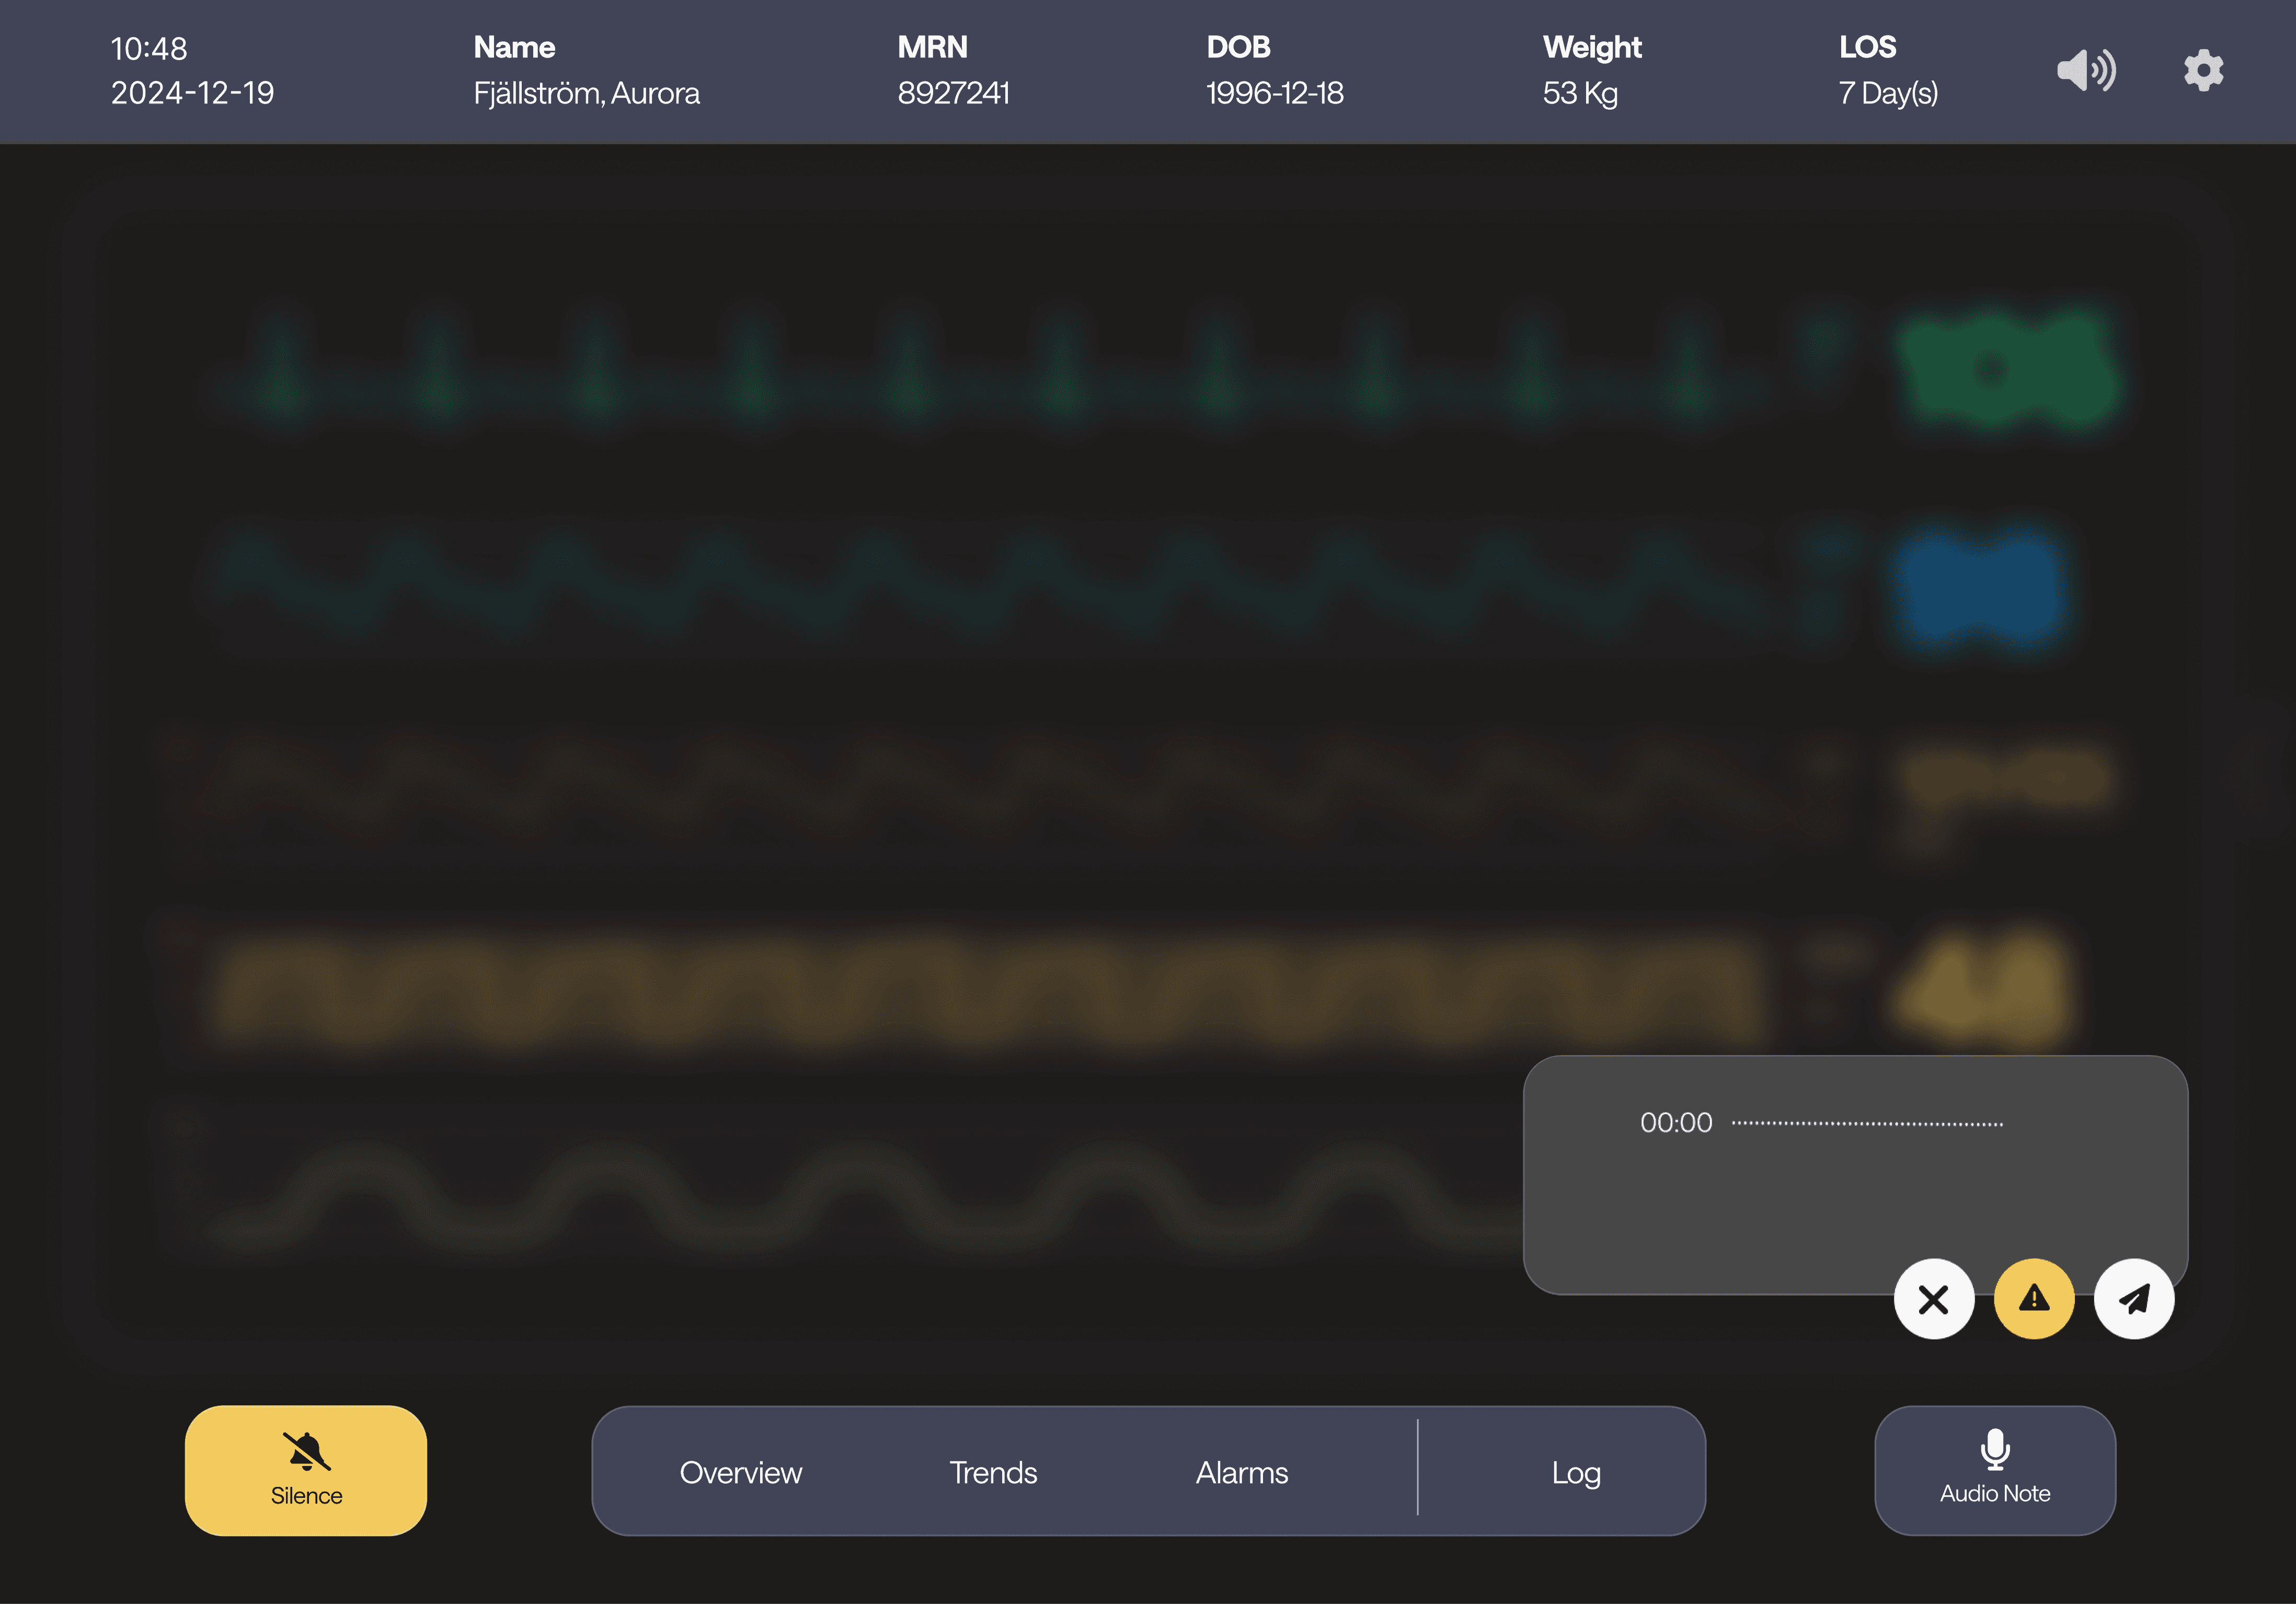Viewport: 2296px width, 1604px height.
Task: Select patient name Fjällström, Aurora
Action: pos(586,93)
